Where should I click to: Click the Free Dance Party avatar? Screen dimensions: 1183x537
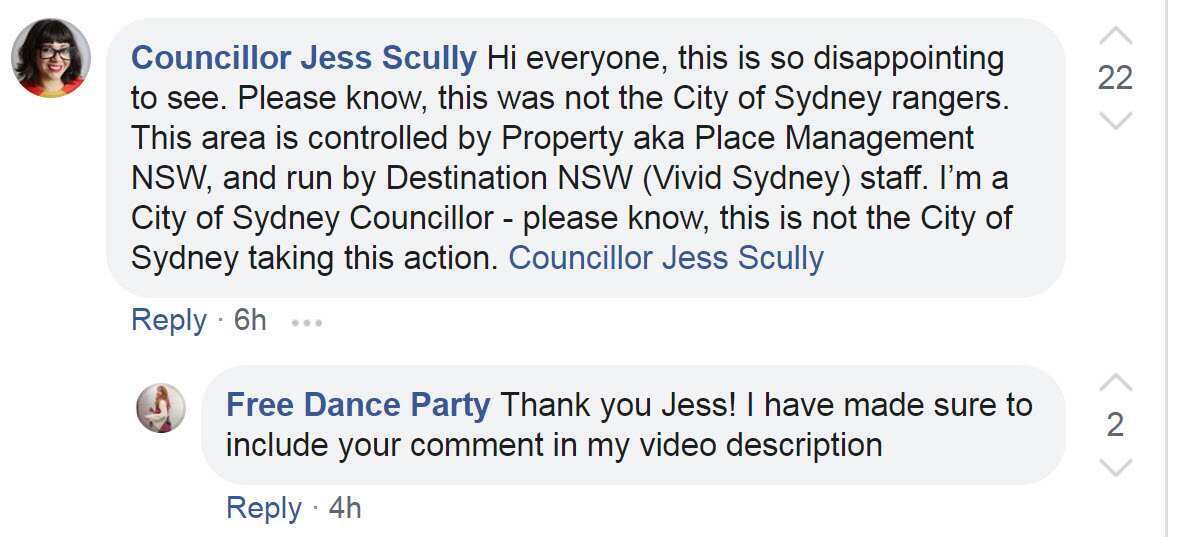tap(160, 407)
